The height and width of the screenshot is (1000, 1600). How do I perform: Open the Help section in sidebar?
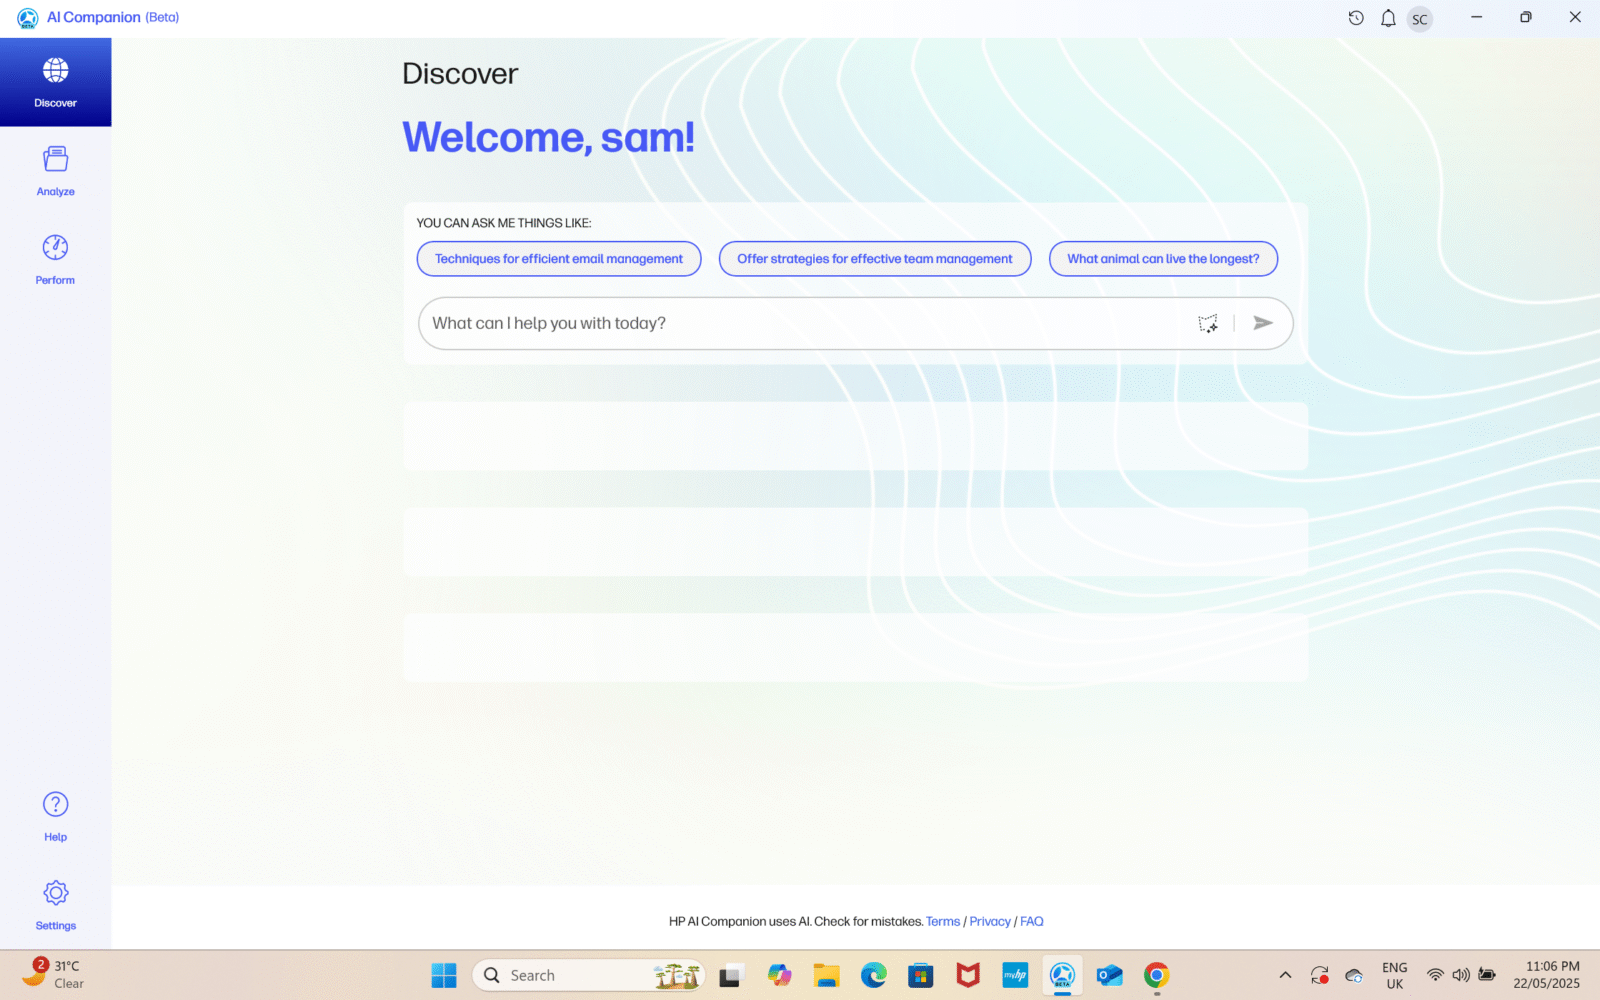point(55,816)
